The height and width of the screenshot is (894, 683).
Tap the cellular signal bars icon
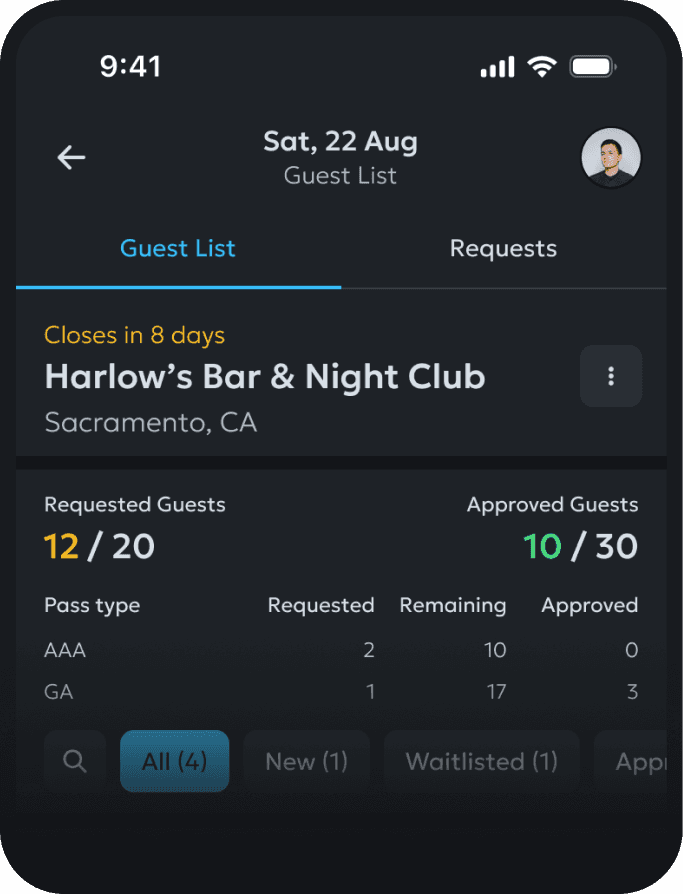point(497,67)
